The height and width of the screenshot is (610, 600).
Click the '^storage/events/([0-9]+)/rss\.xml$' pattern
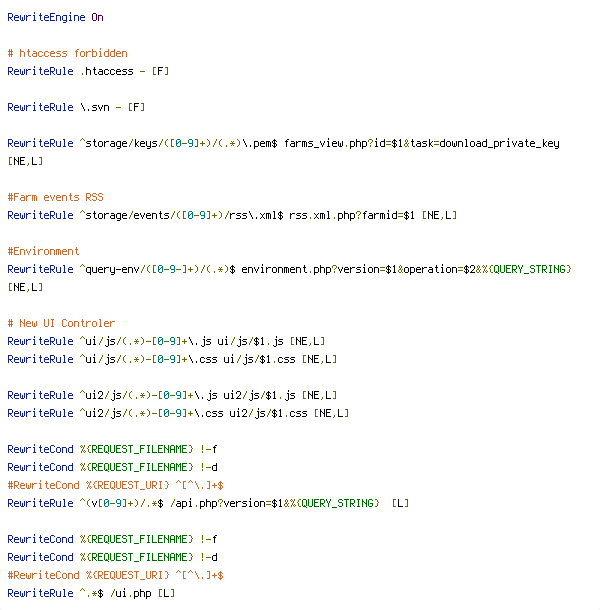181,215
